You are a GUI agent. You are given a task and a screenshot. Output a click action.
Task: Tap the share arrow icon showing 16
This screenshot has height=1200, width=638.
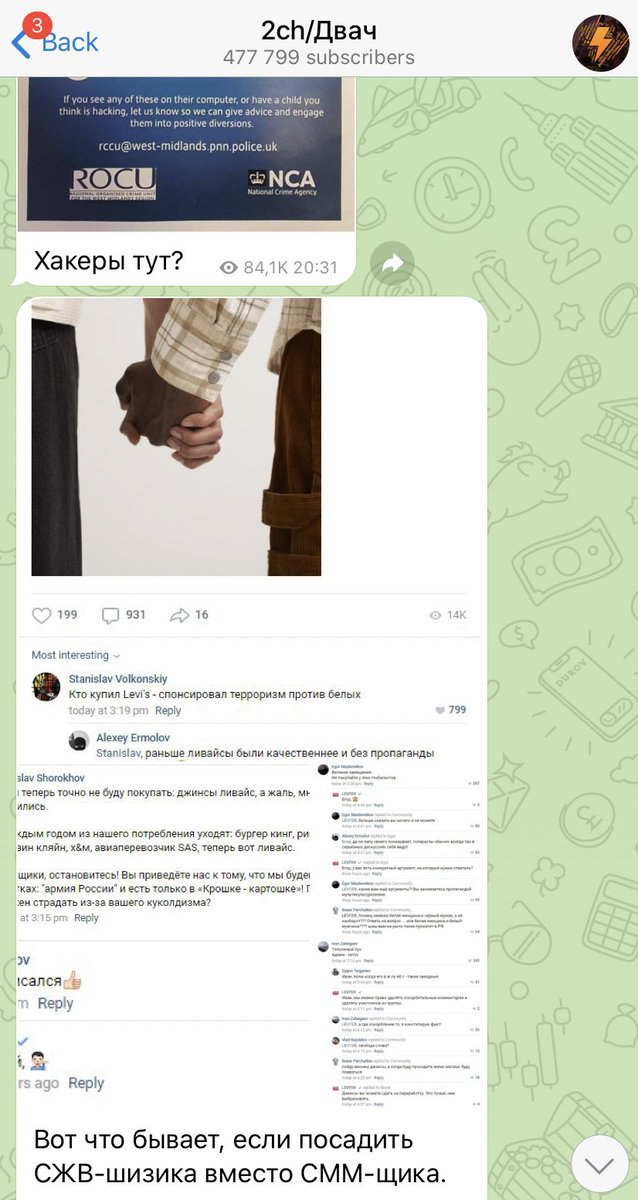(180, 614)
